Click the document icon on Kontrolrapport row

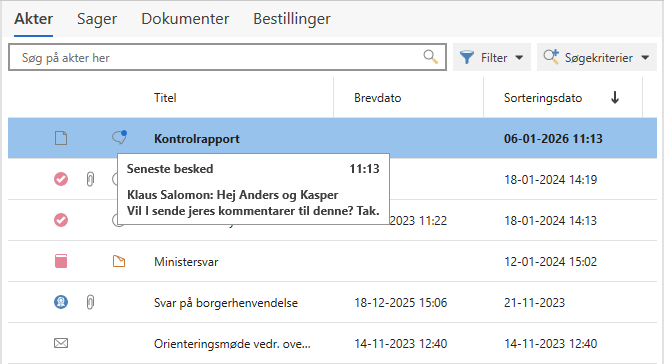[61, 138]
